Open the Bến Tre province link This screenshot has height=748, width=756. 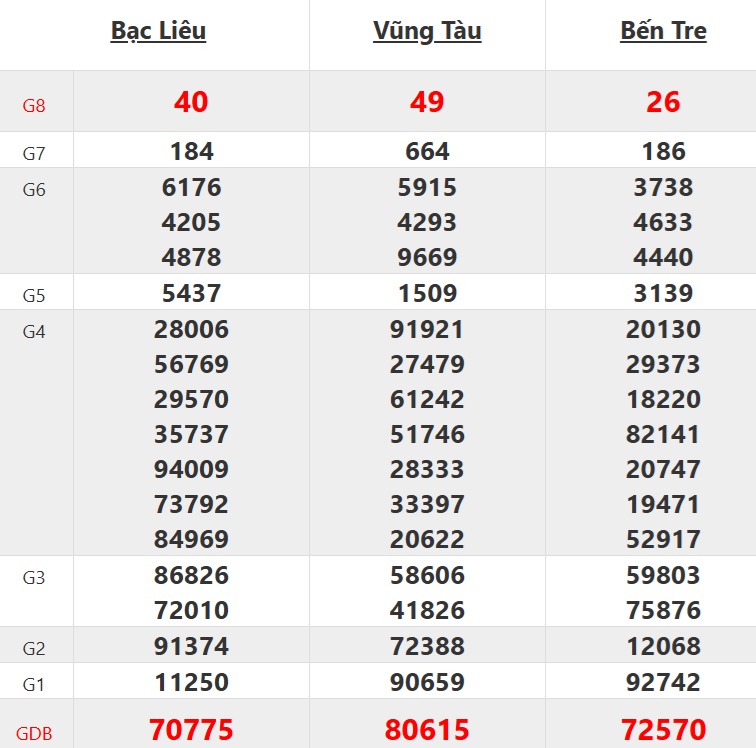click(x=663, y=31)
